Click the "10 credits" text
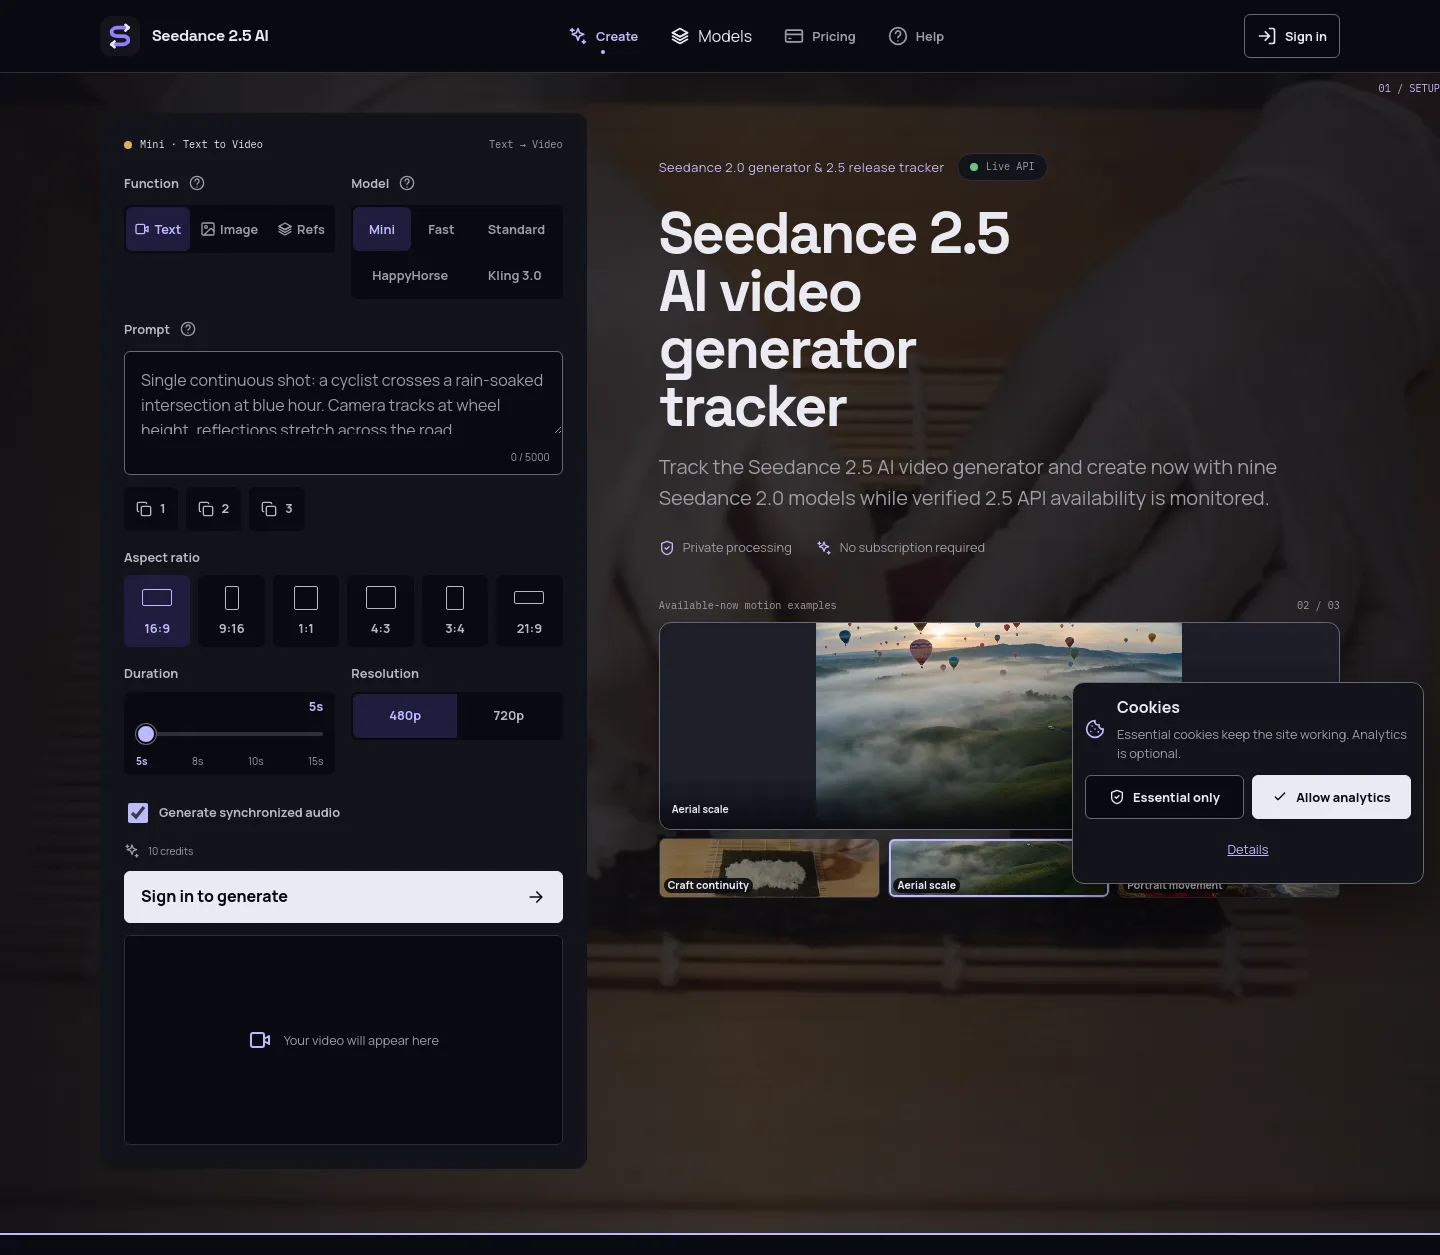The image size is (1440, 1255). coord(171,851)
